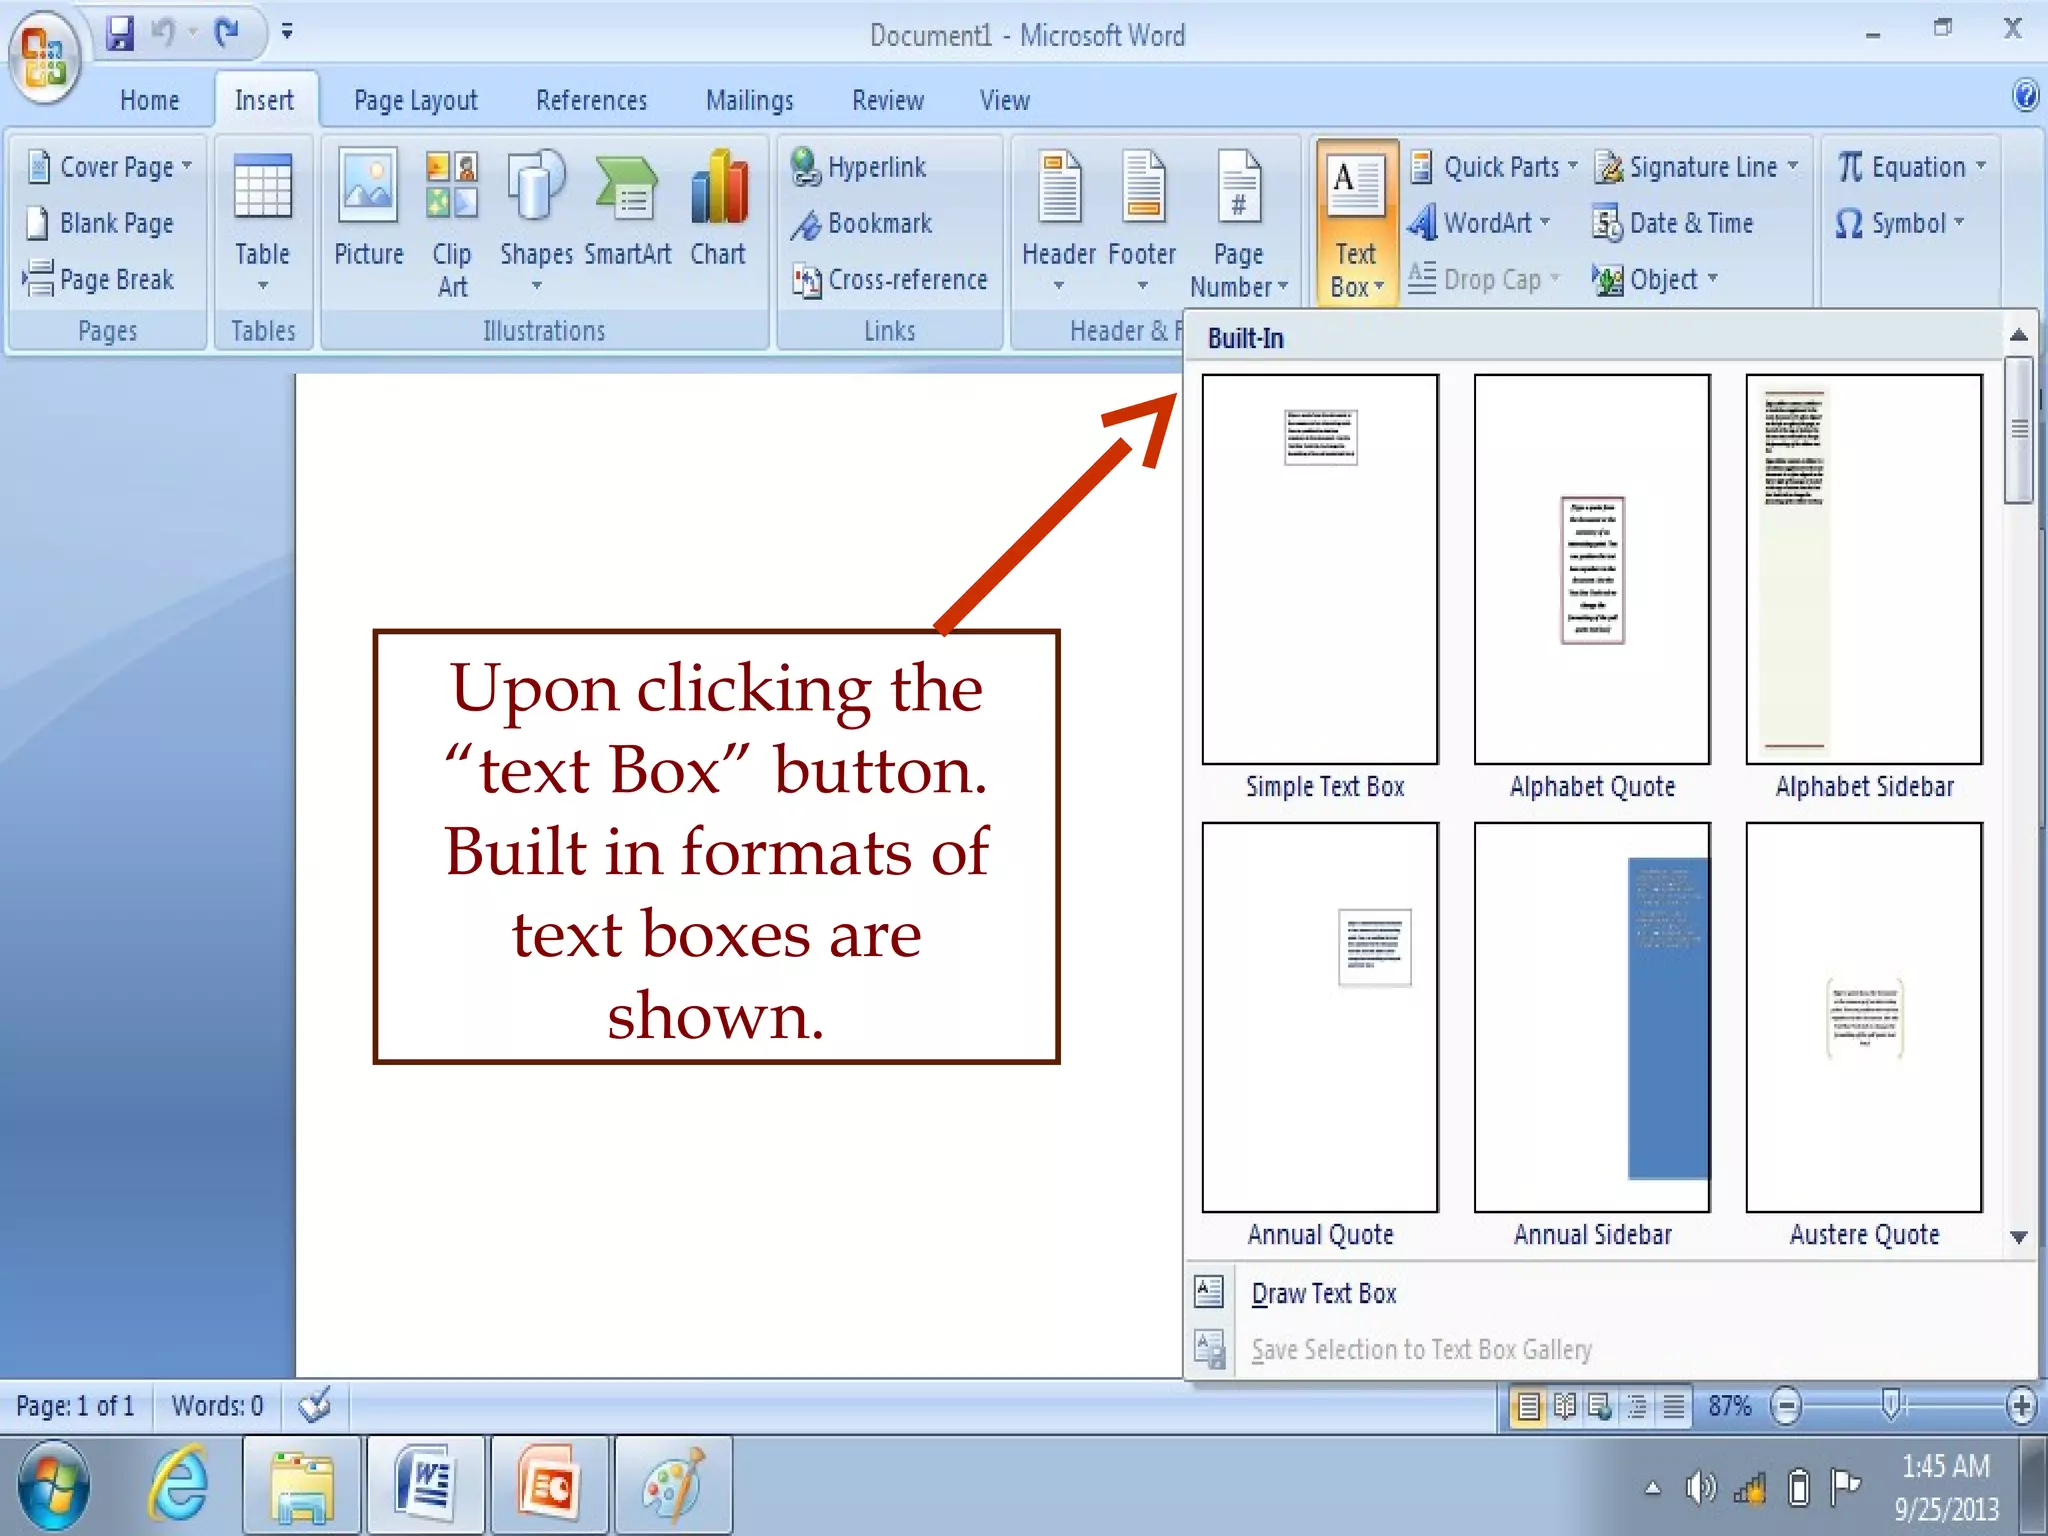Click the Signature Line button

(1696, 167)
